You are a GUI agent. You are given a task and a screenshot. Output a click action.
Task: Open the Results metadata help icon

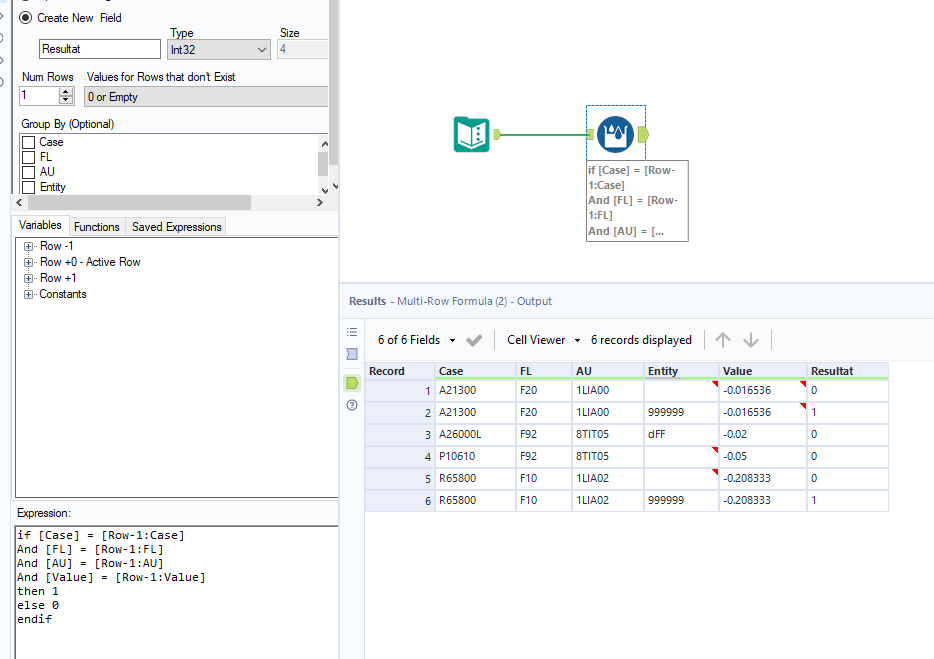(x=352, y=405)
